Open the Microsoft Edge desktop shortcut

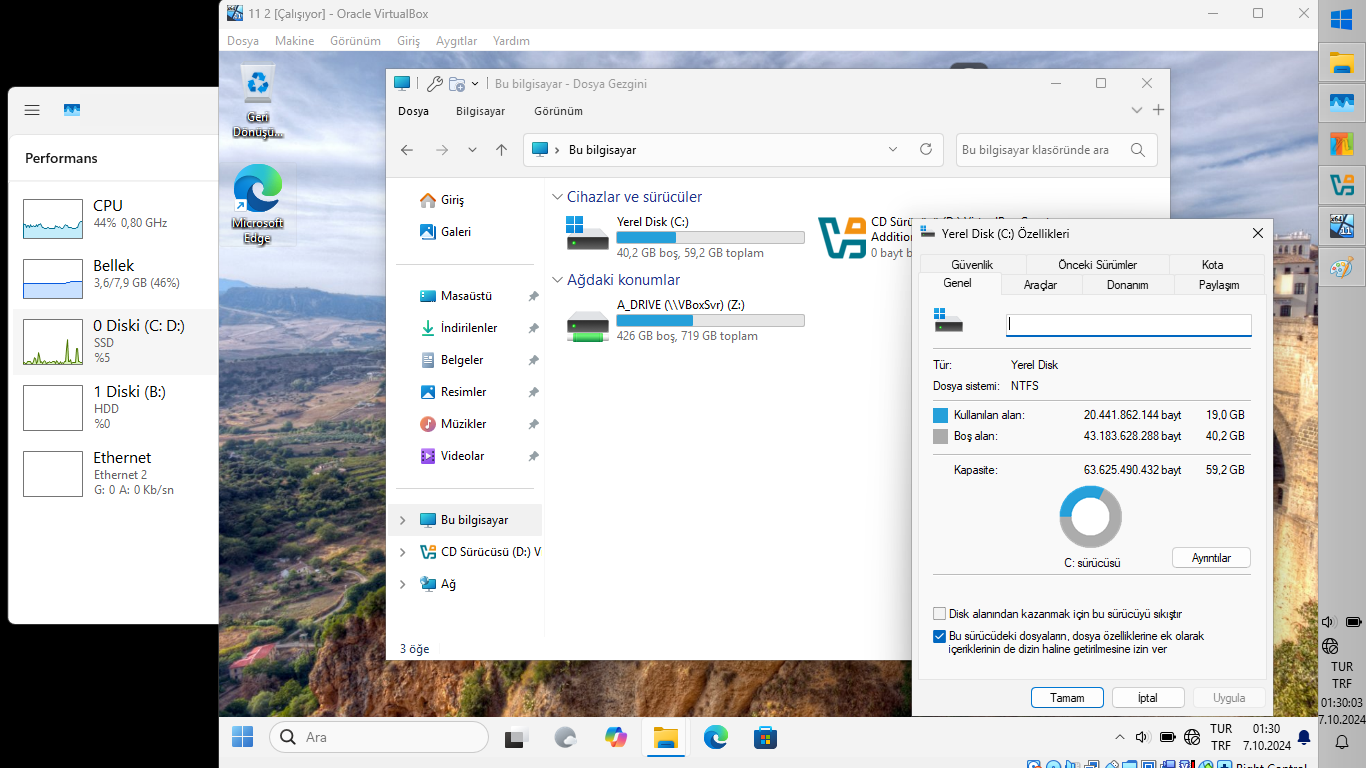pos(258,205)
